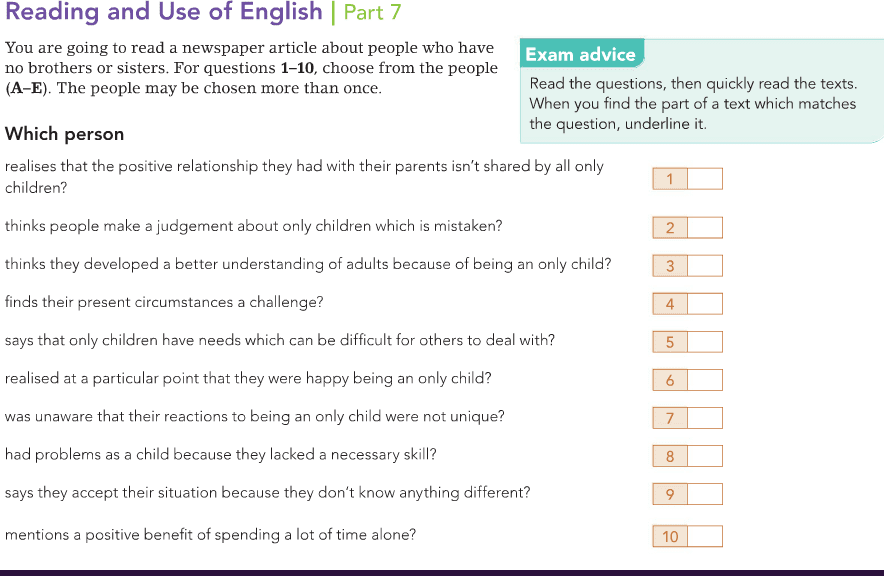884x576 pixels.
Task: Focus the answer field for question 5
Action: point(704,341)
